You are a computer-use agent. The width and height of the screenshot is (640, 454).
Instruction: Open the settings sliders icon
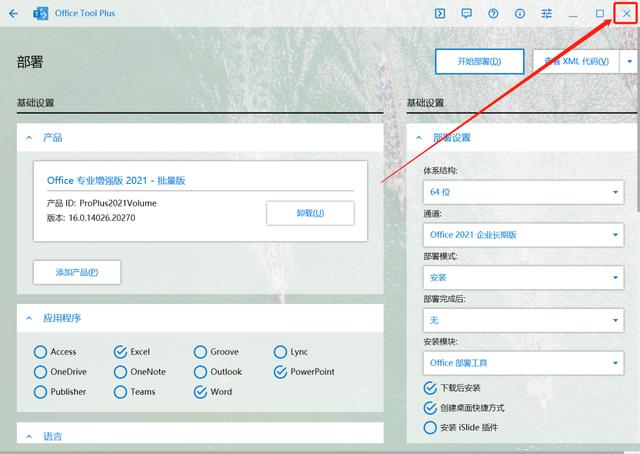point(547,13)
